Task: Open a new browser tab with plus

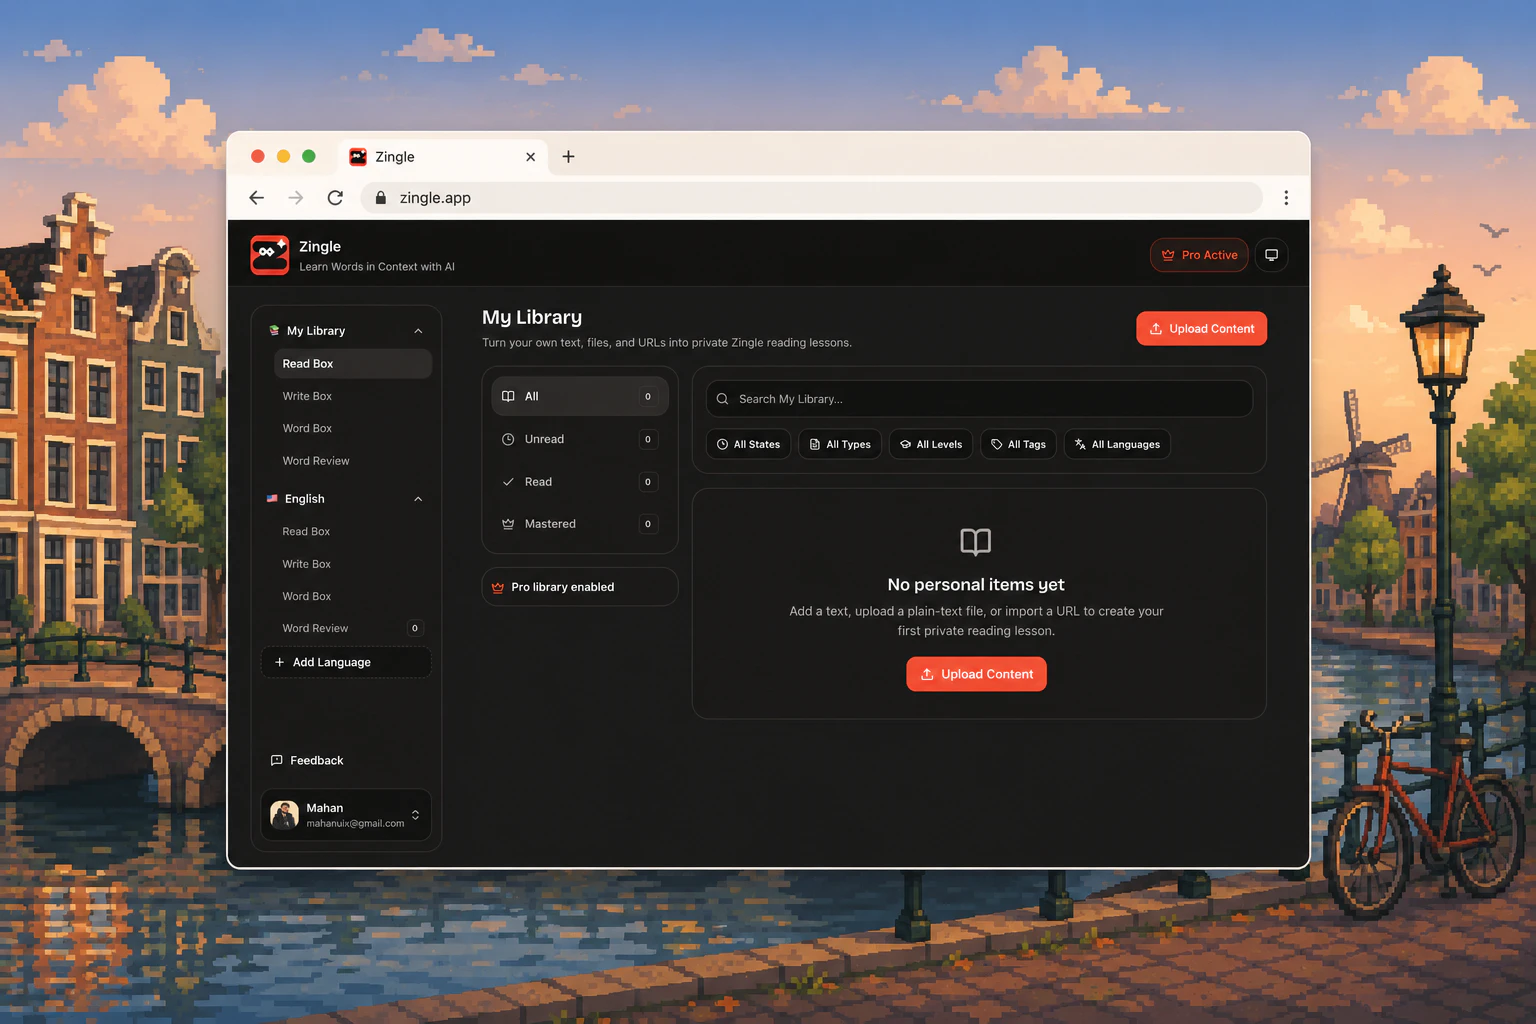Action: pyautogui.click(x=568, y=157)
